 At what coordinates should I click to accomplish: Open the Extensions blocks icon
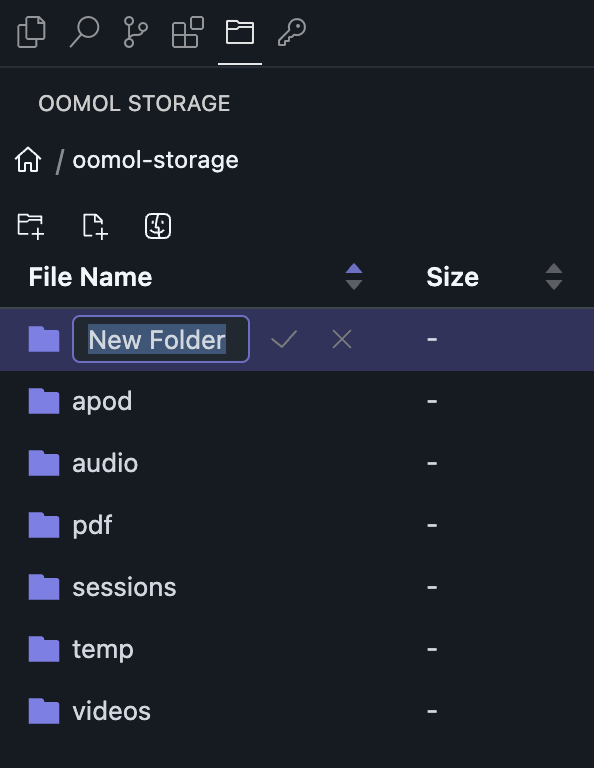tap(188, 32)
